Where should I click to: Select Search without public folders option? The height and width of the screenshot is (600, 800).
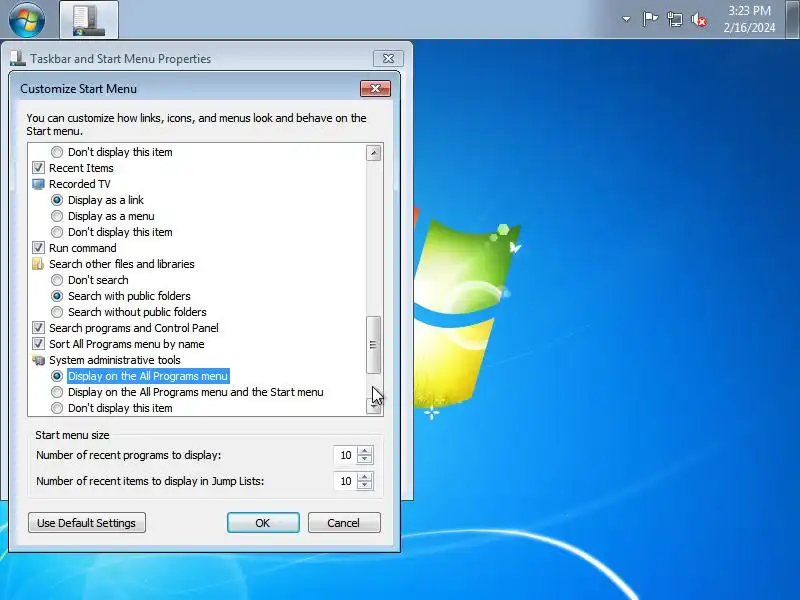pyautogui.click(x=57, y=312)
